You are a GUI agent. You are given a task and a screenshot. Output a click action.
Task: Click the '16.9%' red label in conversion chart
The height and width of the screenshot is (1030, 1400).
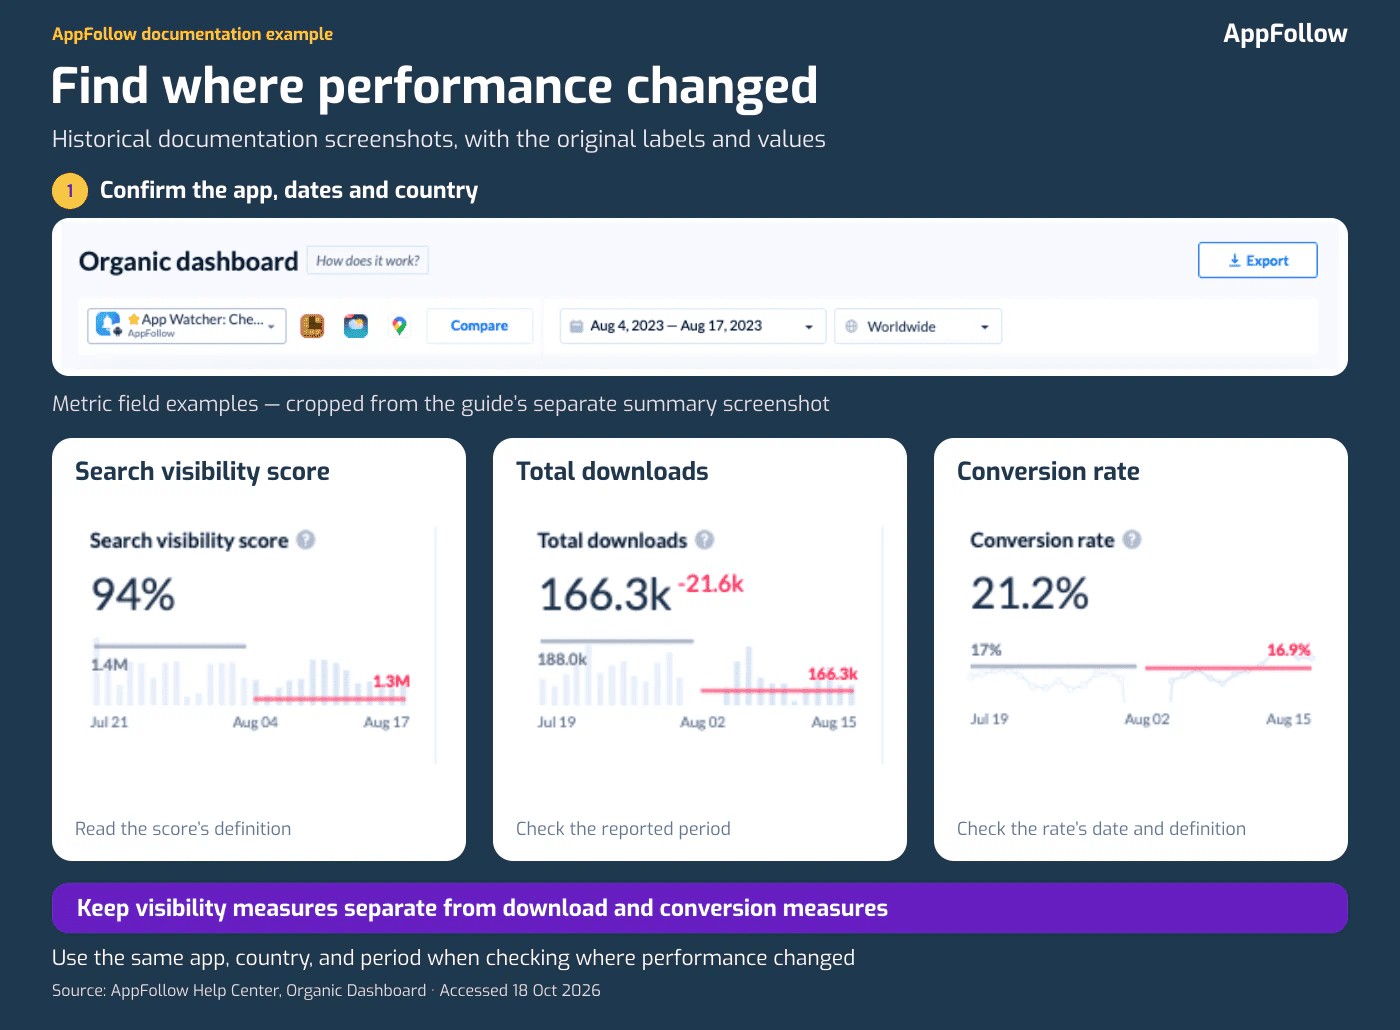(x=1288, y=650)
